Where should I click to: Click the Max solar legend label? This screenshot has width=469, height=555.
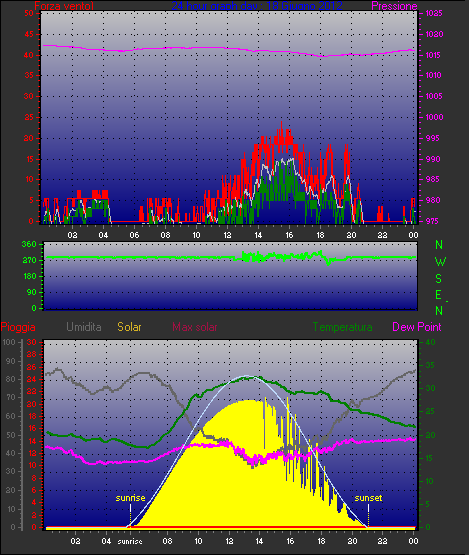(x=195, y=327)
